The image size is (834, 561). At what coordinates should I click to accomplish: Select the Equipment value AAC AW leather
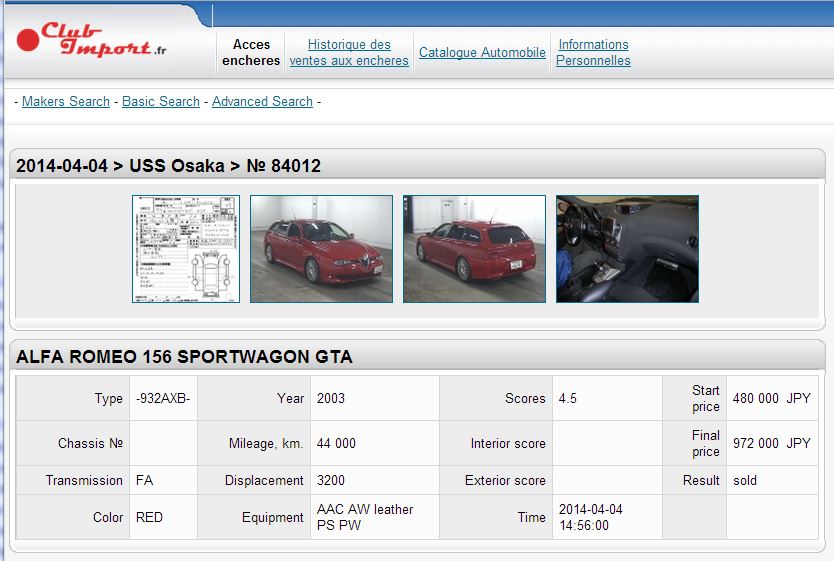pos(365,517)
